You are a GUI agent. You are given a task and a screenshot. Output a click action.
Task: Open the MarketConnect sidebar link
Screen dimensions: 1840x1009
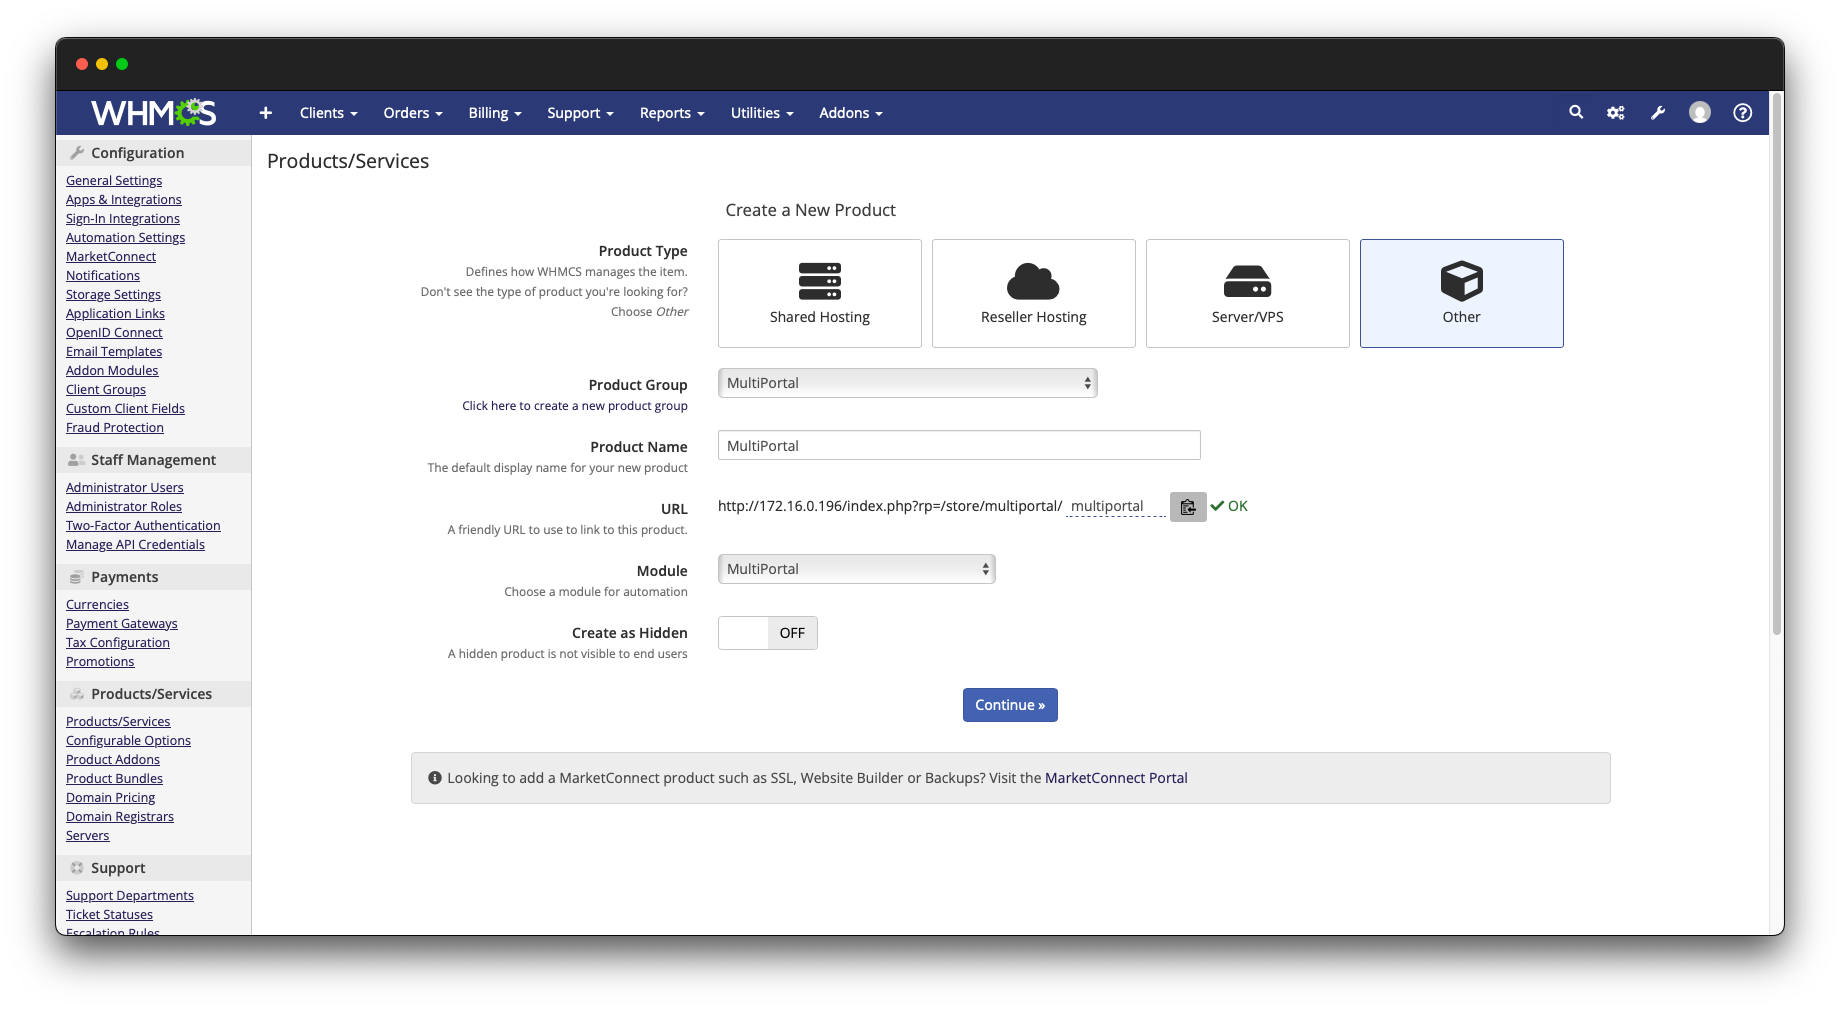(111, 257)
